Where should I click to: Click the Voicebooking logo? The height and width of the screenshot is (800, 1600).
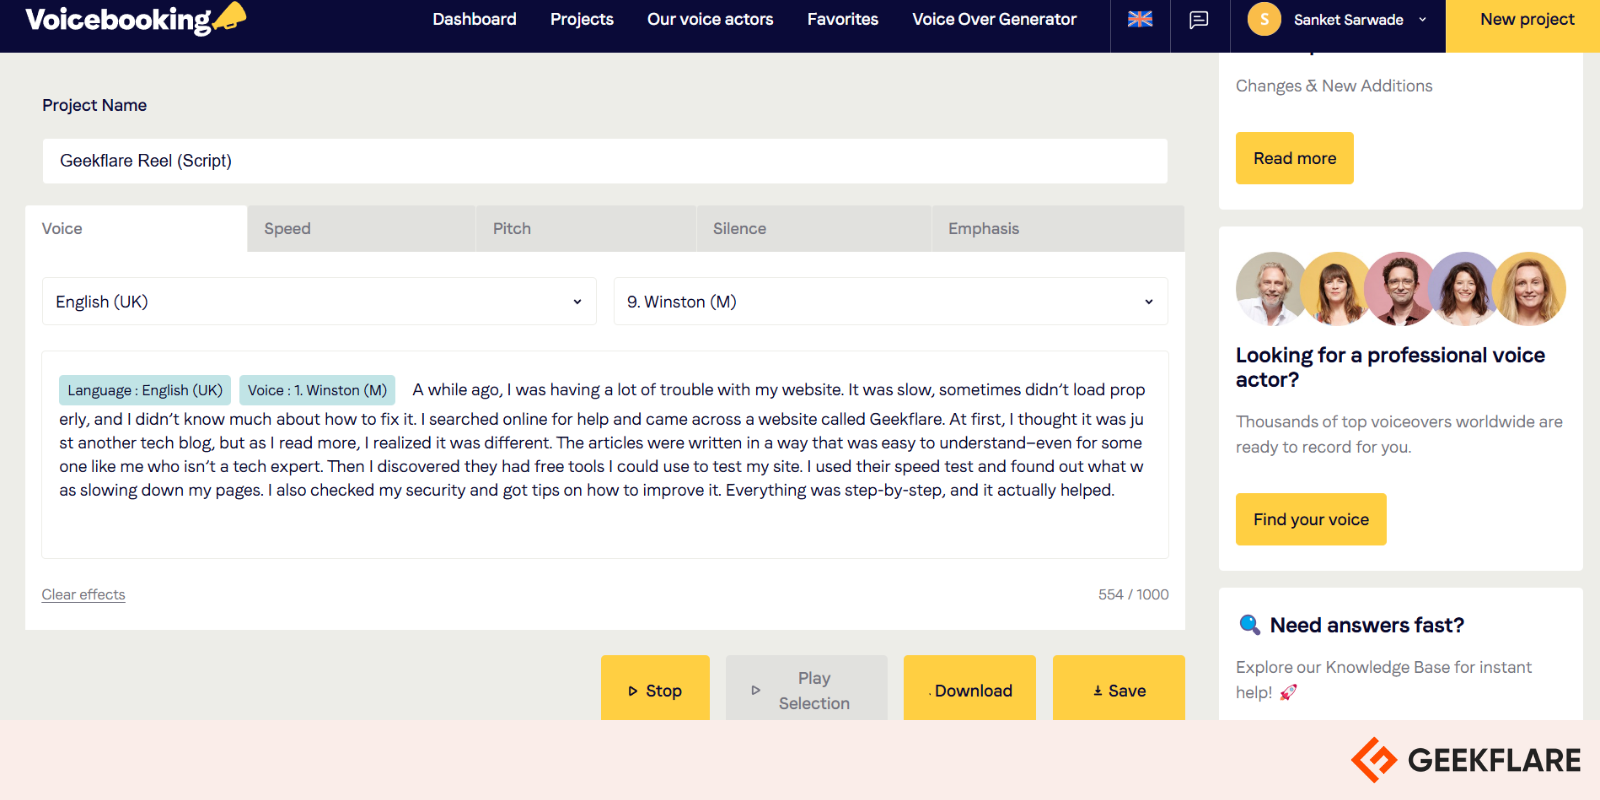click(x=135, y=19)
